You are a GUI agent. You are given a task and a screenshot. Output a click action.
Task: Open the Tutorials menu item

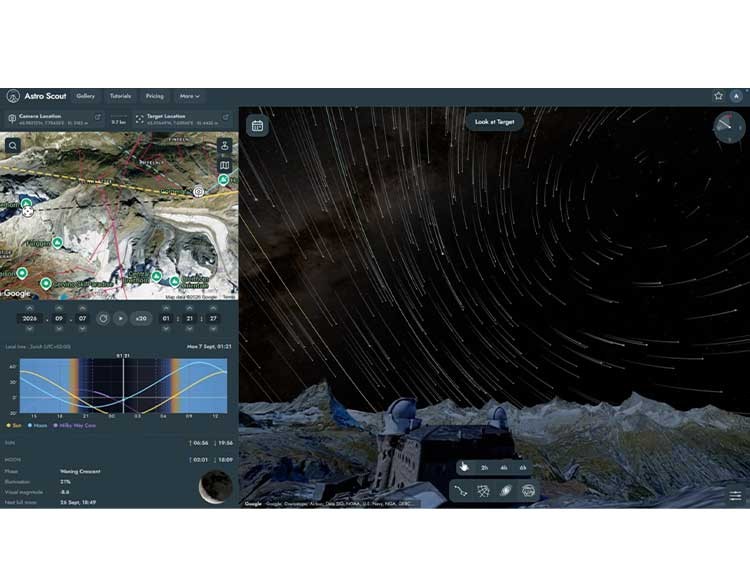click(x=120, y=96)
